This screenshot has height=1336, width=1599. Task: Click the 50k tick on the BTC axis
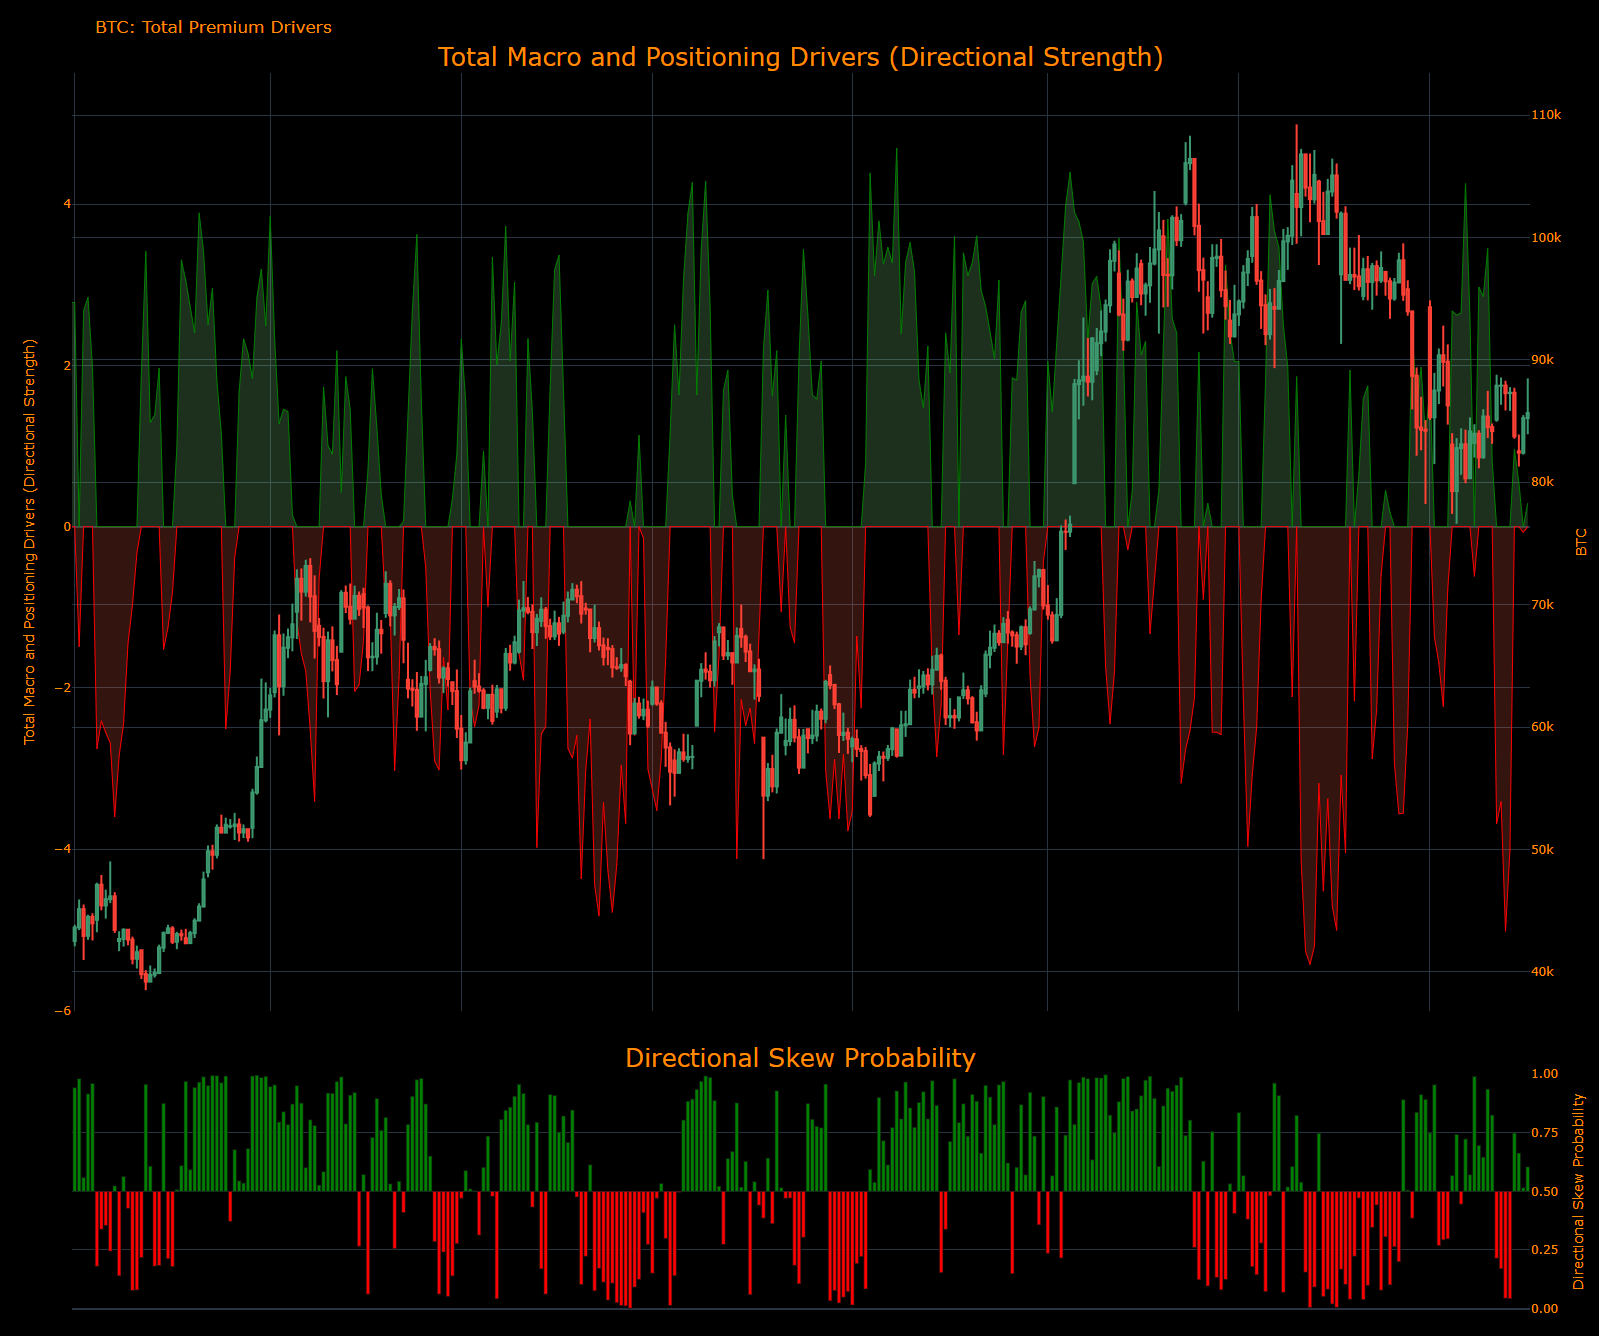[x=1543, y=850]
